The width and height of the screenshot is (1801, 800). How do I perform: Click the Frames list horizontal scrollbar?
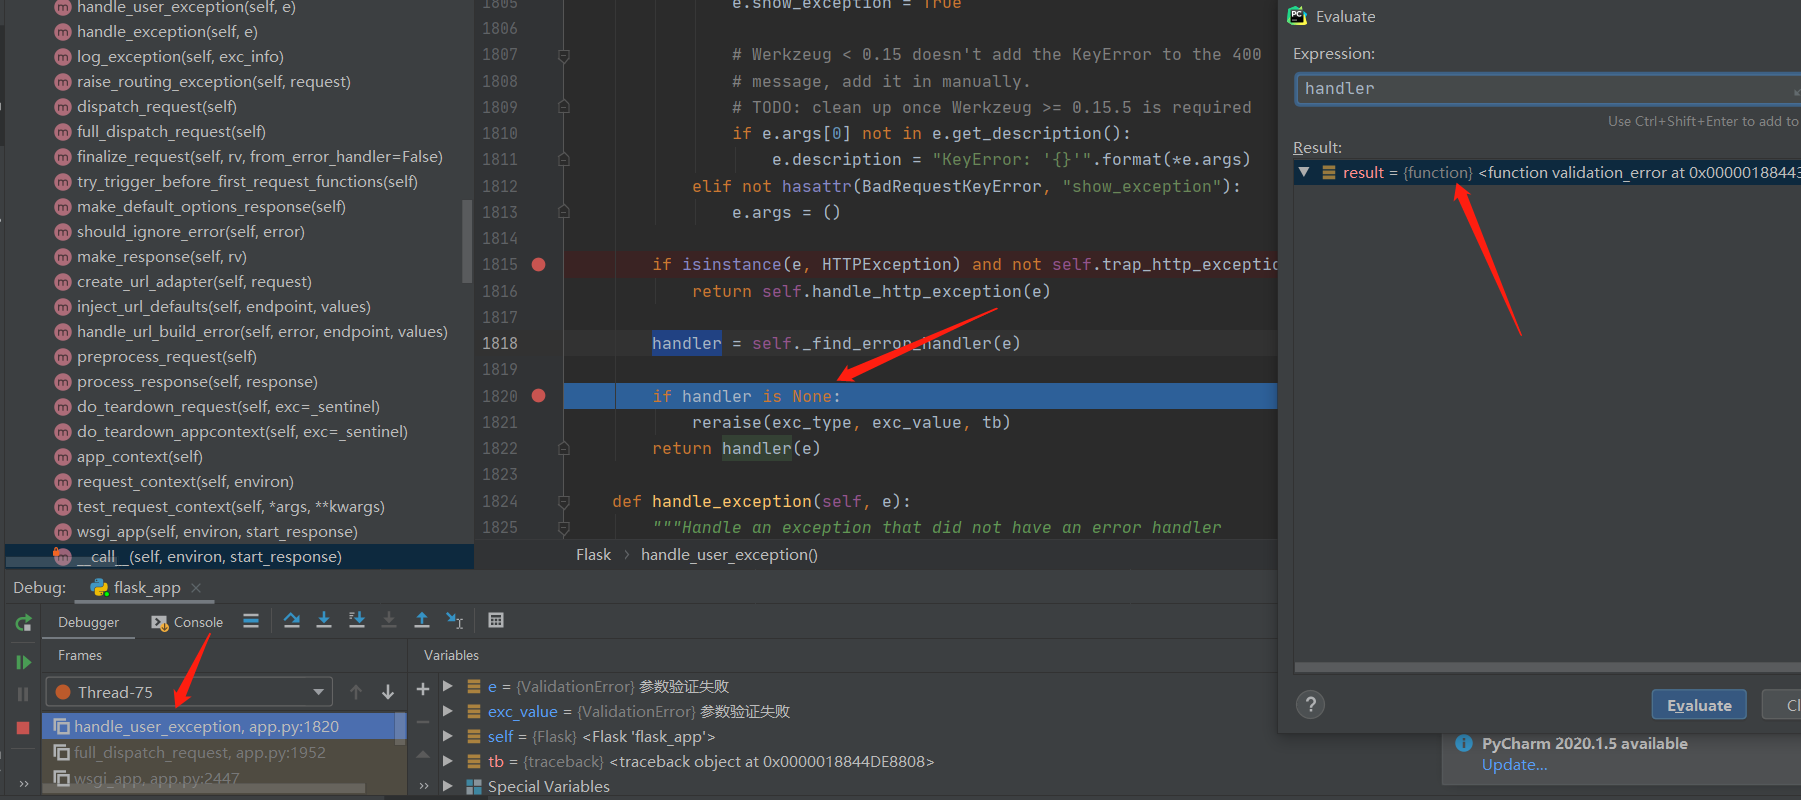[x=204, y=789]
